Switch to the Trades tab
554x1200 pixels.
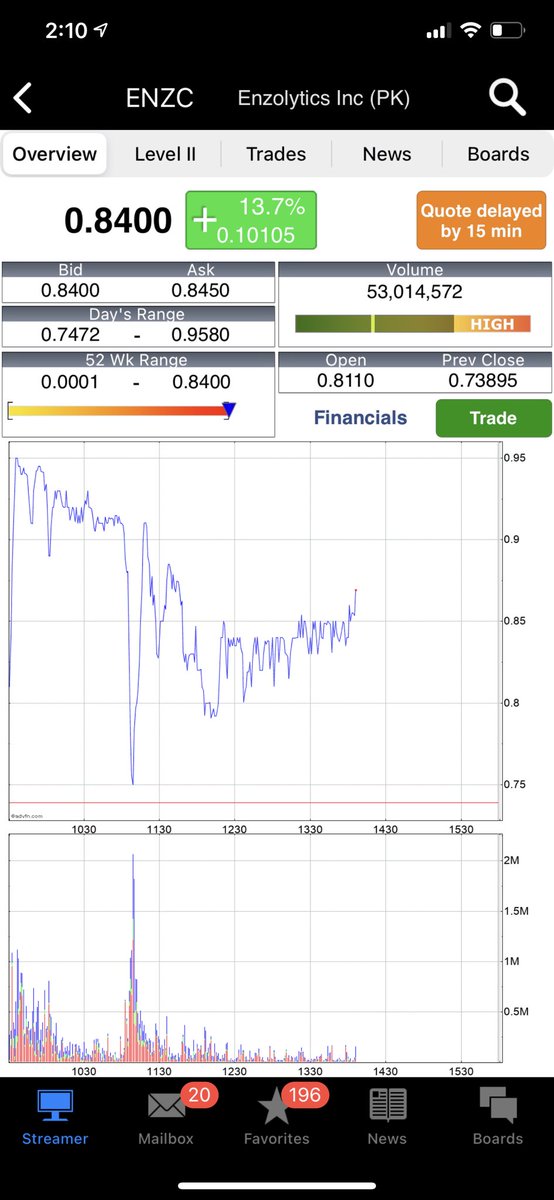pos(276,154)
